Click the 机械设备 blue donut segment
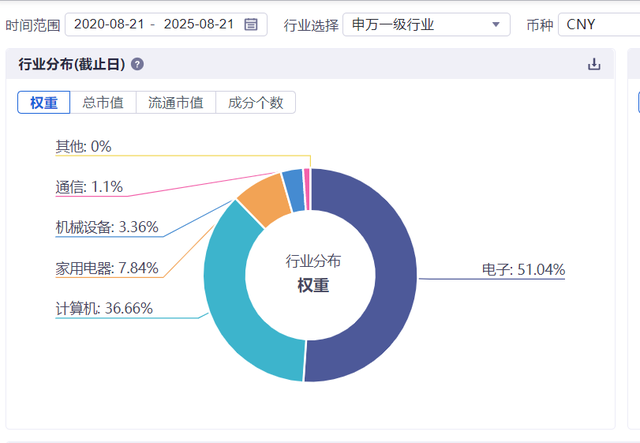 293,191
